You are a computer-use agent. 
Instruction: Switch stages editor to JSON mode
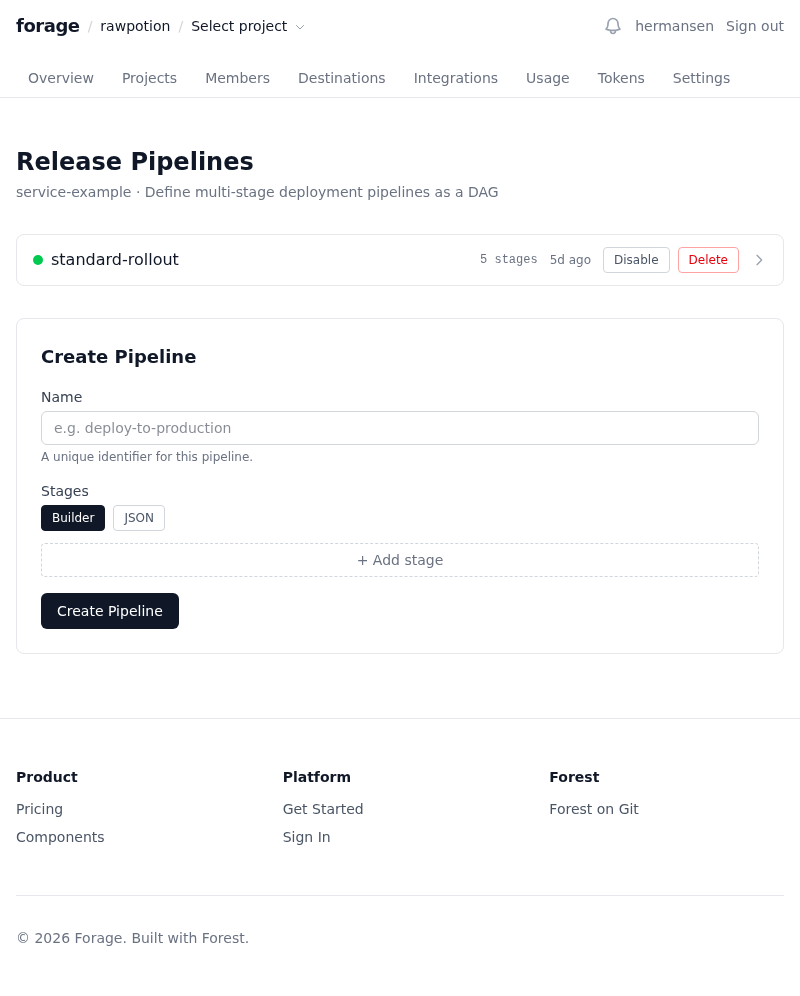pos(139,518)
